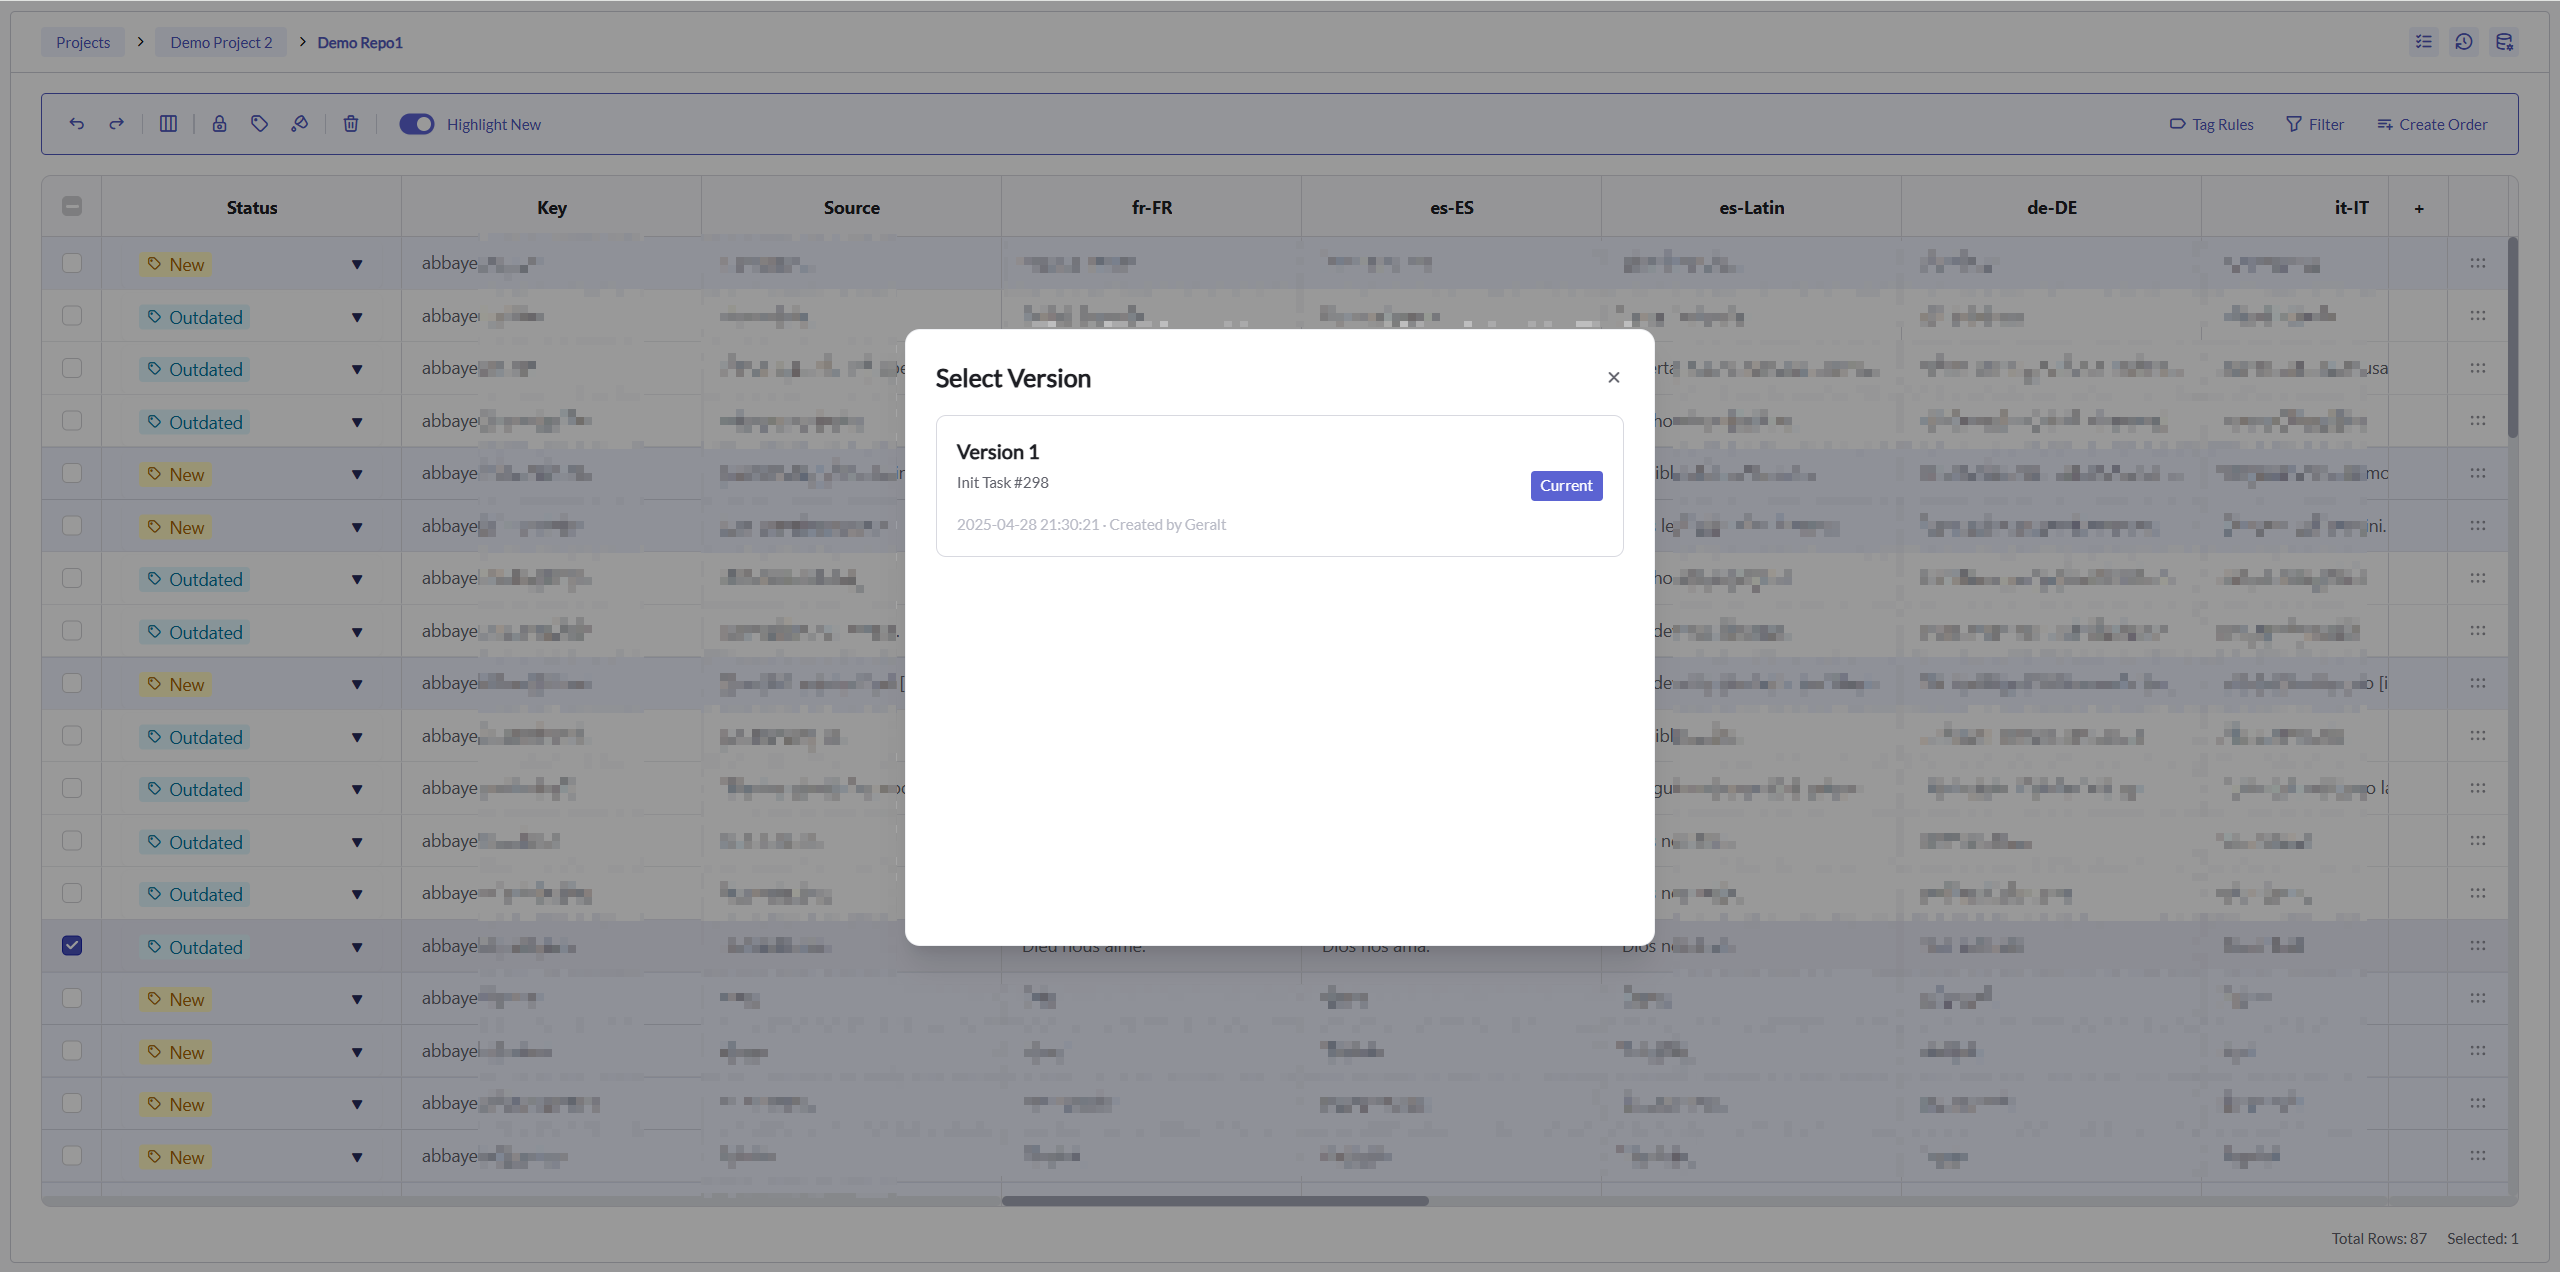Expand the status dropdown of the top Outdated row

[x=357, y=316]
